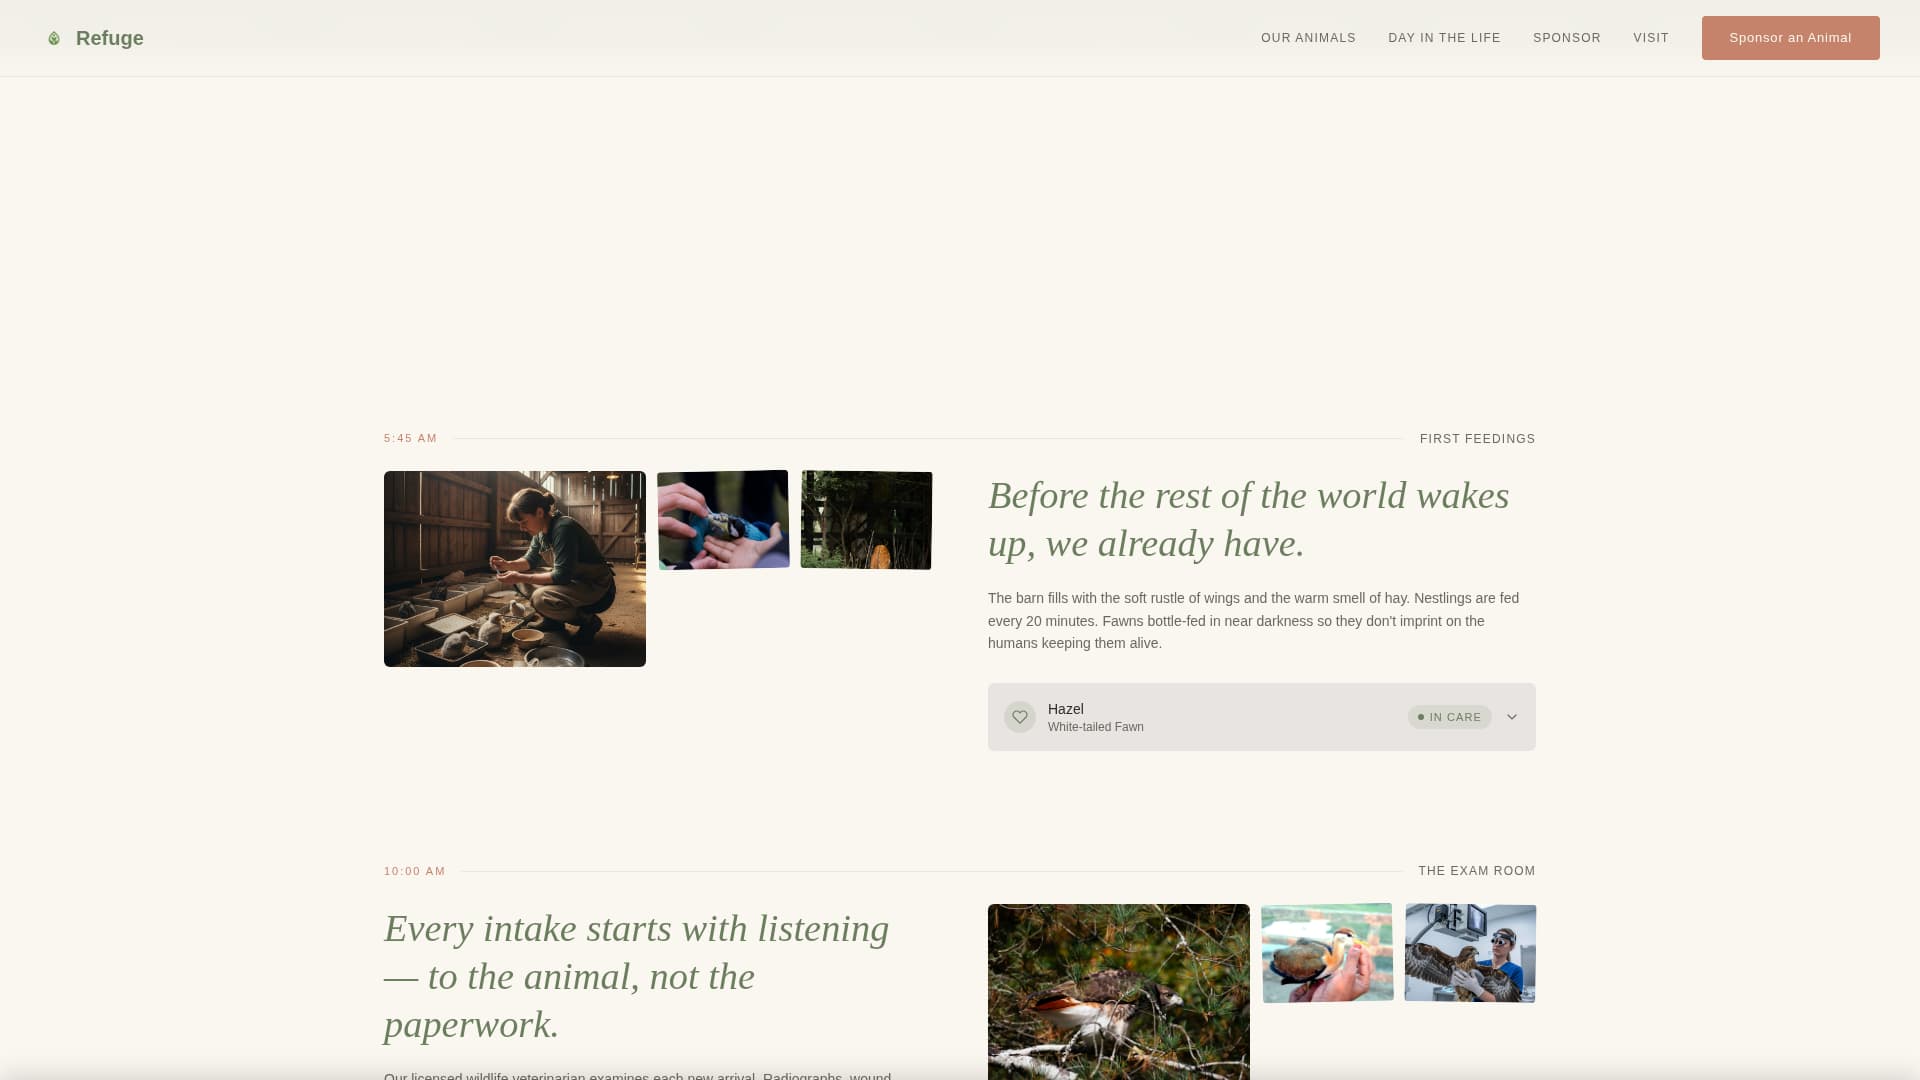View the vet holding hawk thumbnail
Viewport: 1920px width, 1080px height.
click(x=1470, y=953)
